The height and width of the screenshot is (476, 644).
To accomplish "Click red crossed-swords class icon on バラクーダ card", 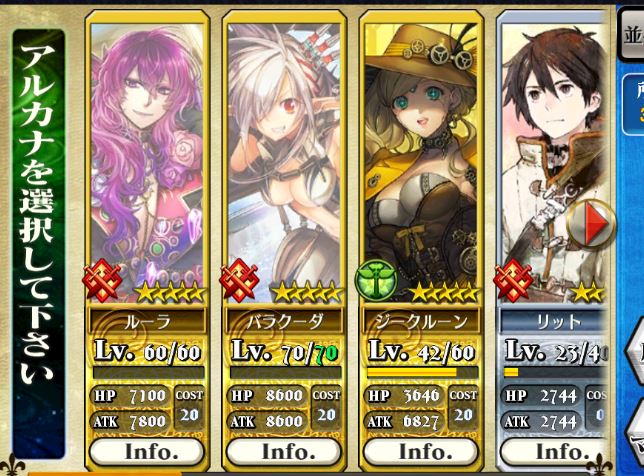I will (x=239, y=281).
